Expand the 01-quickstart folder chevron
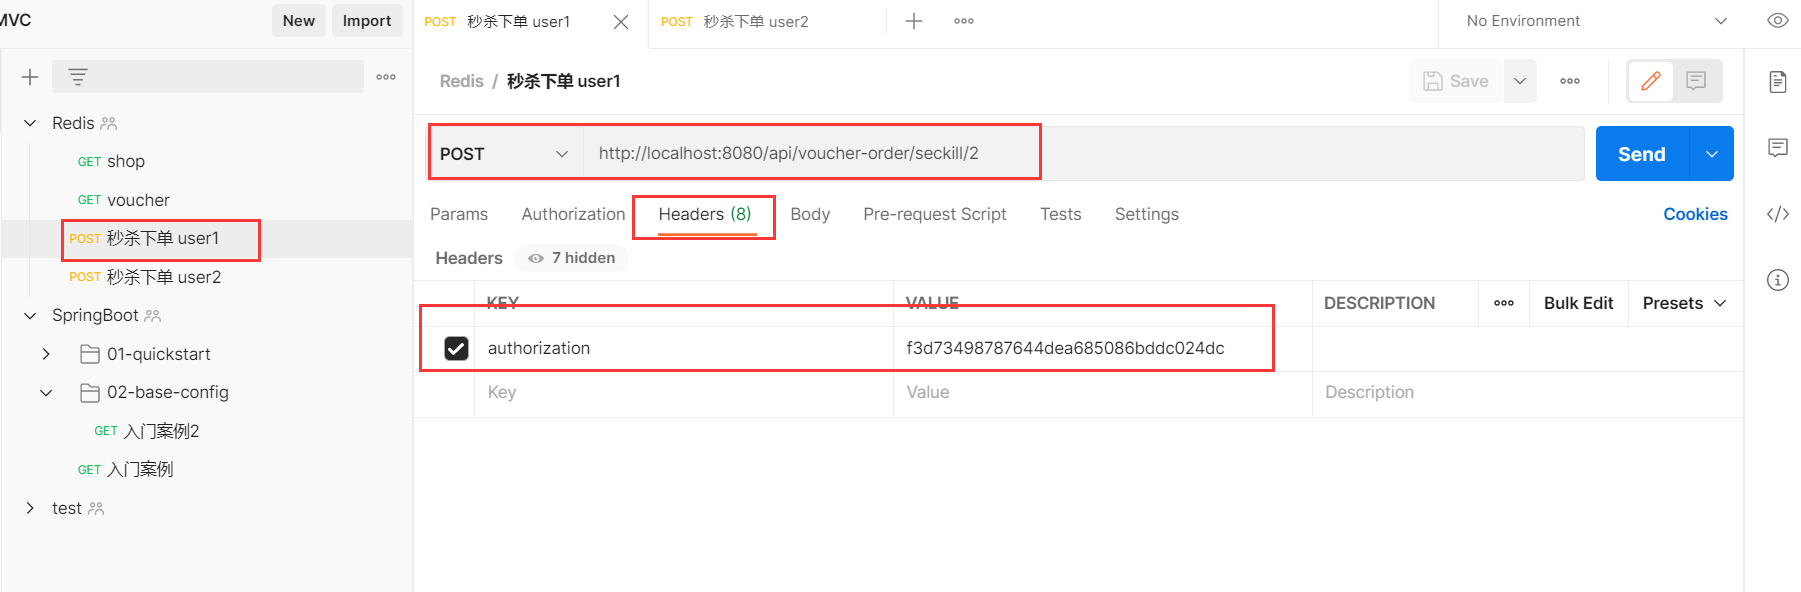The image size is (1801, 592). 46,354
